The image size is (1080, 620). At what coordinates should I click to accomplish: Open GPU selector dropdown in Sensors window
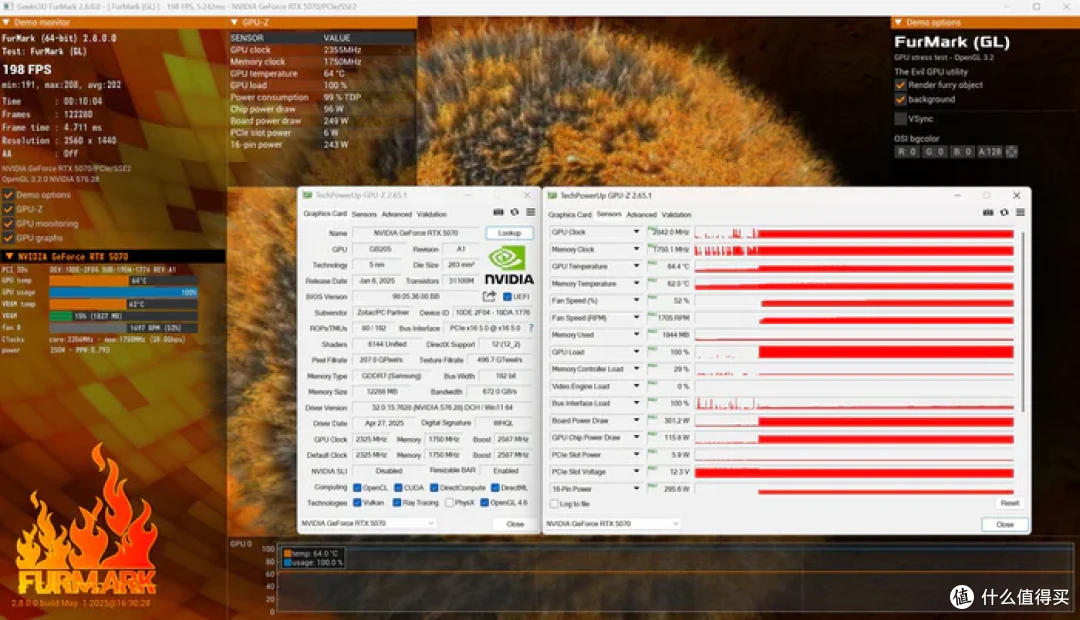[612, 524]
